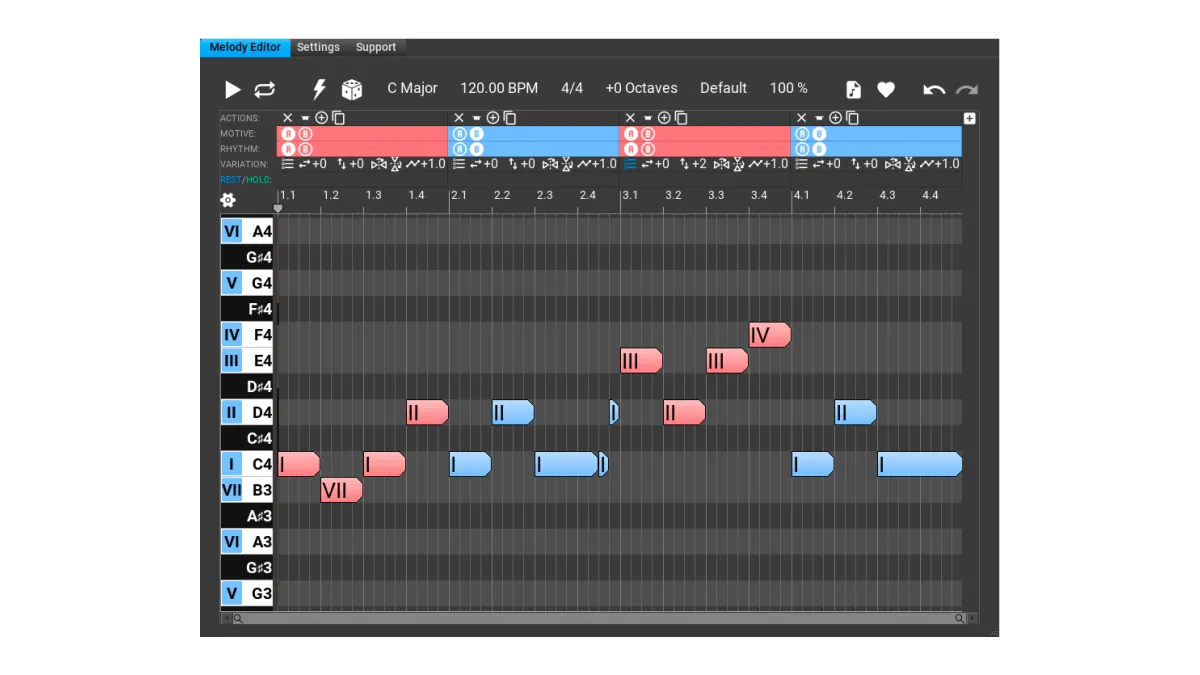Click the horizontal scrollbar below the grid
Viewport: 1200px width, 675px height.
pos(598,619)
